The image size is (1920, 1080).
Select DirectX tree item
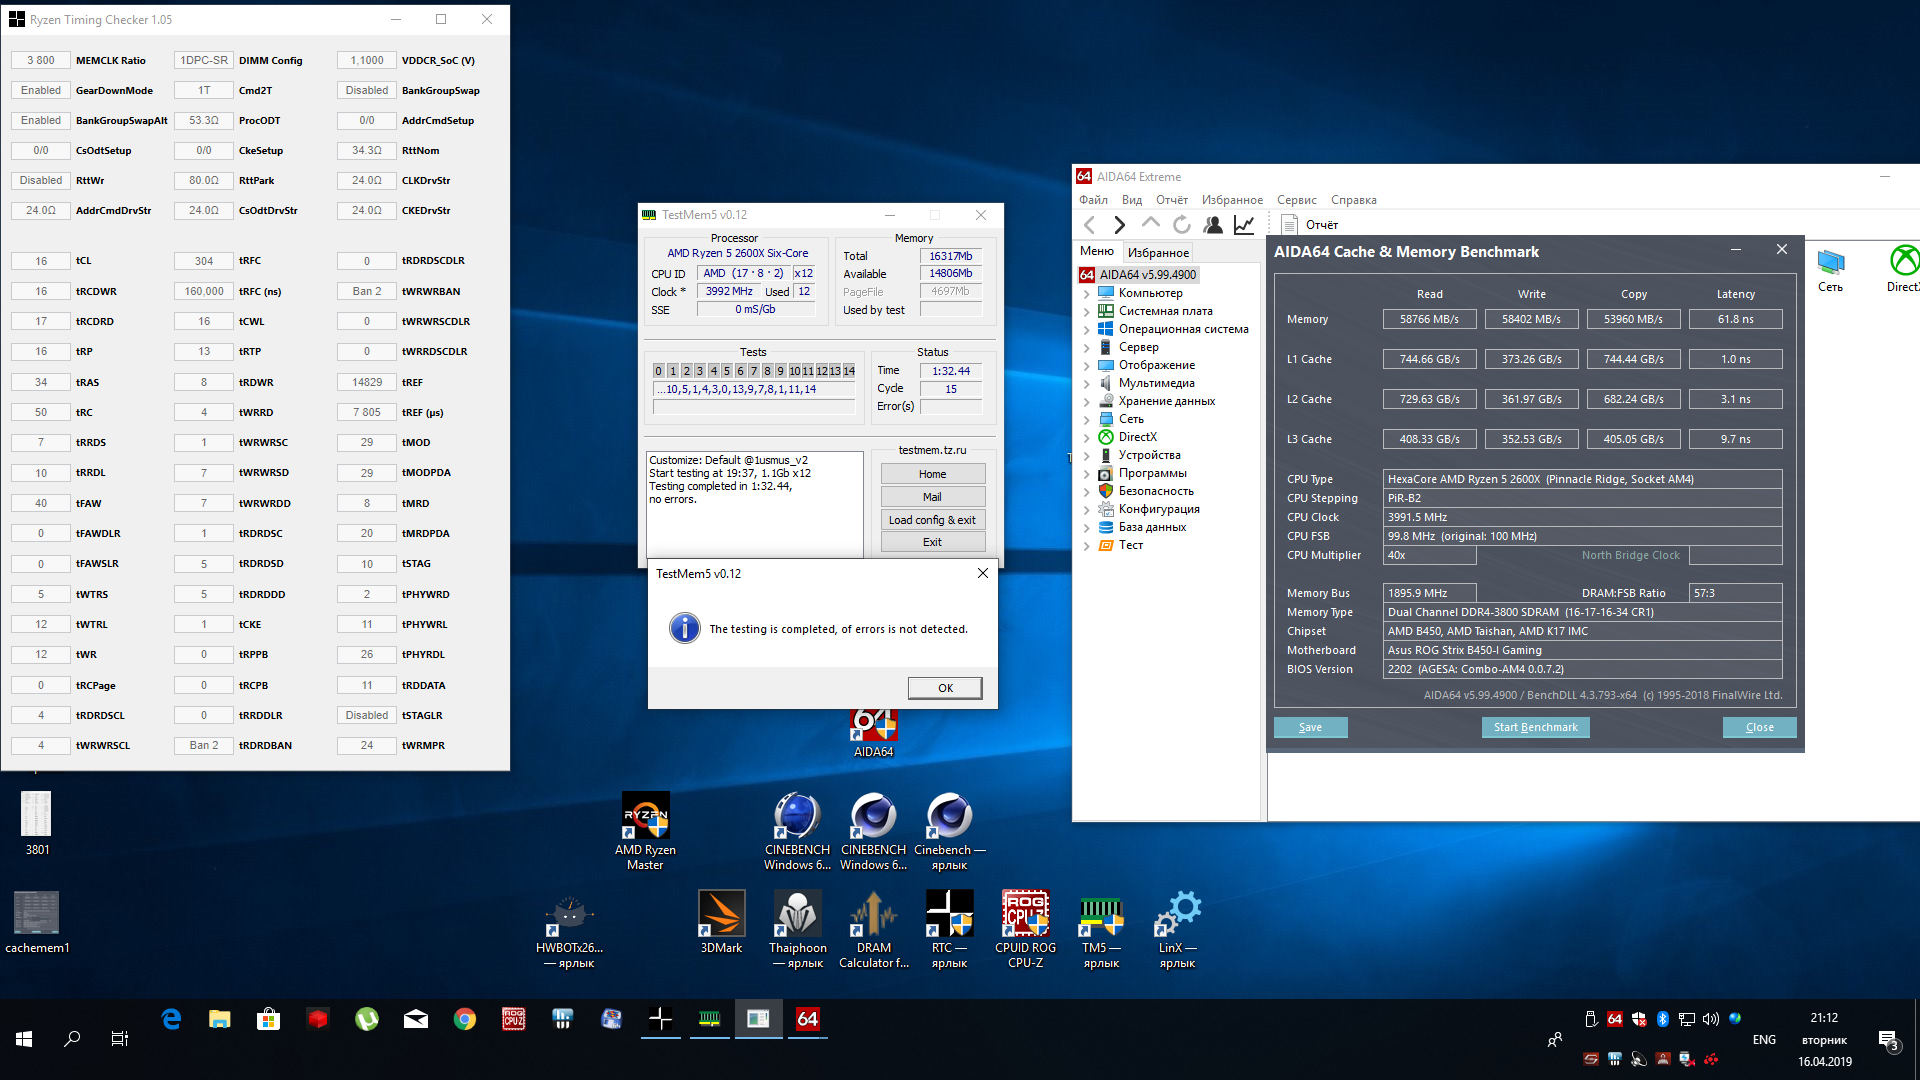click(1137, 437)
